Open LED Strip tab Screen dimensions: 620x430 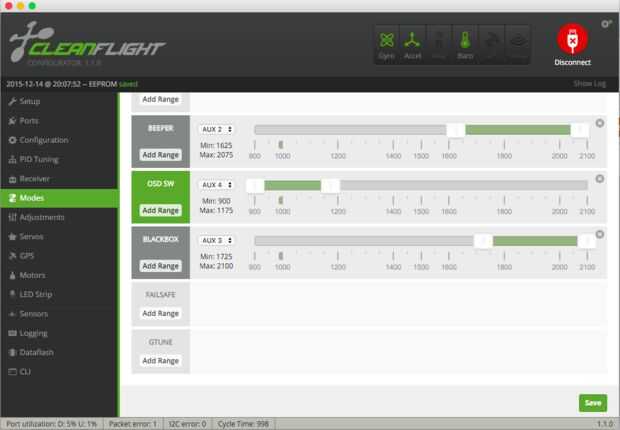point(59,294)
